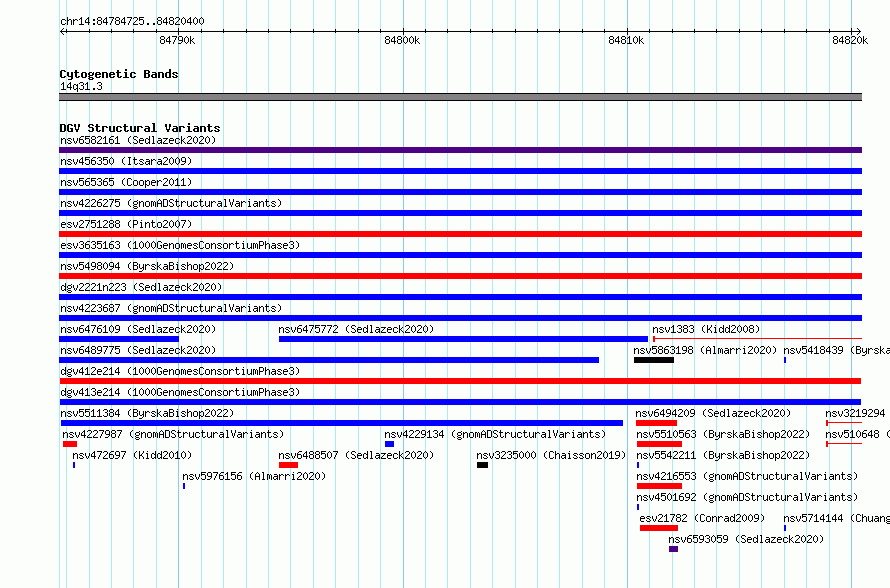Select nsv5510563 (ByrskaBishop2022) label
This screenshot has width=890, height=588.
[x=723, y=434]
